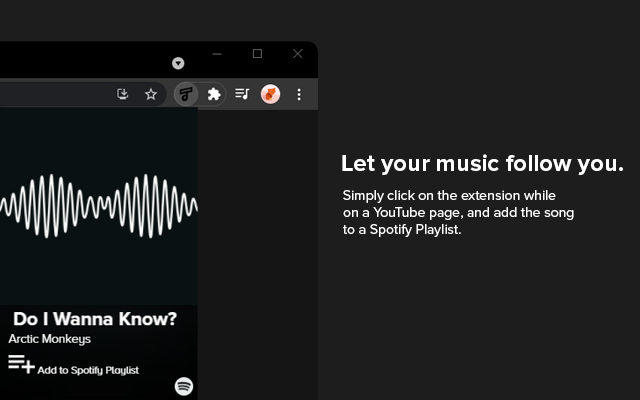This screenshot has width=640, height=400.
Task: Click the install app download icon
Action: pyautogui.click(x=123, y=94)
